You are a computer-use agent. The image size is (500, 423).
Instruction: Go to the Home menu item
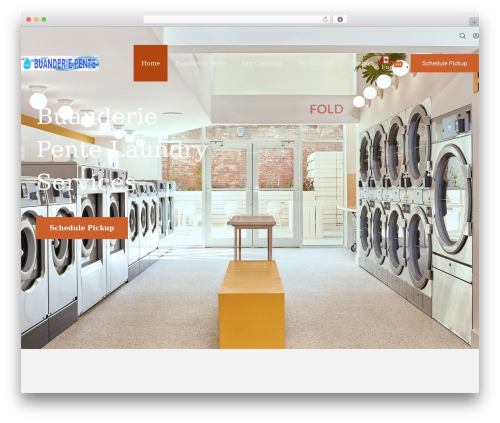[150, 63]
